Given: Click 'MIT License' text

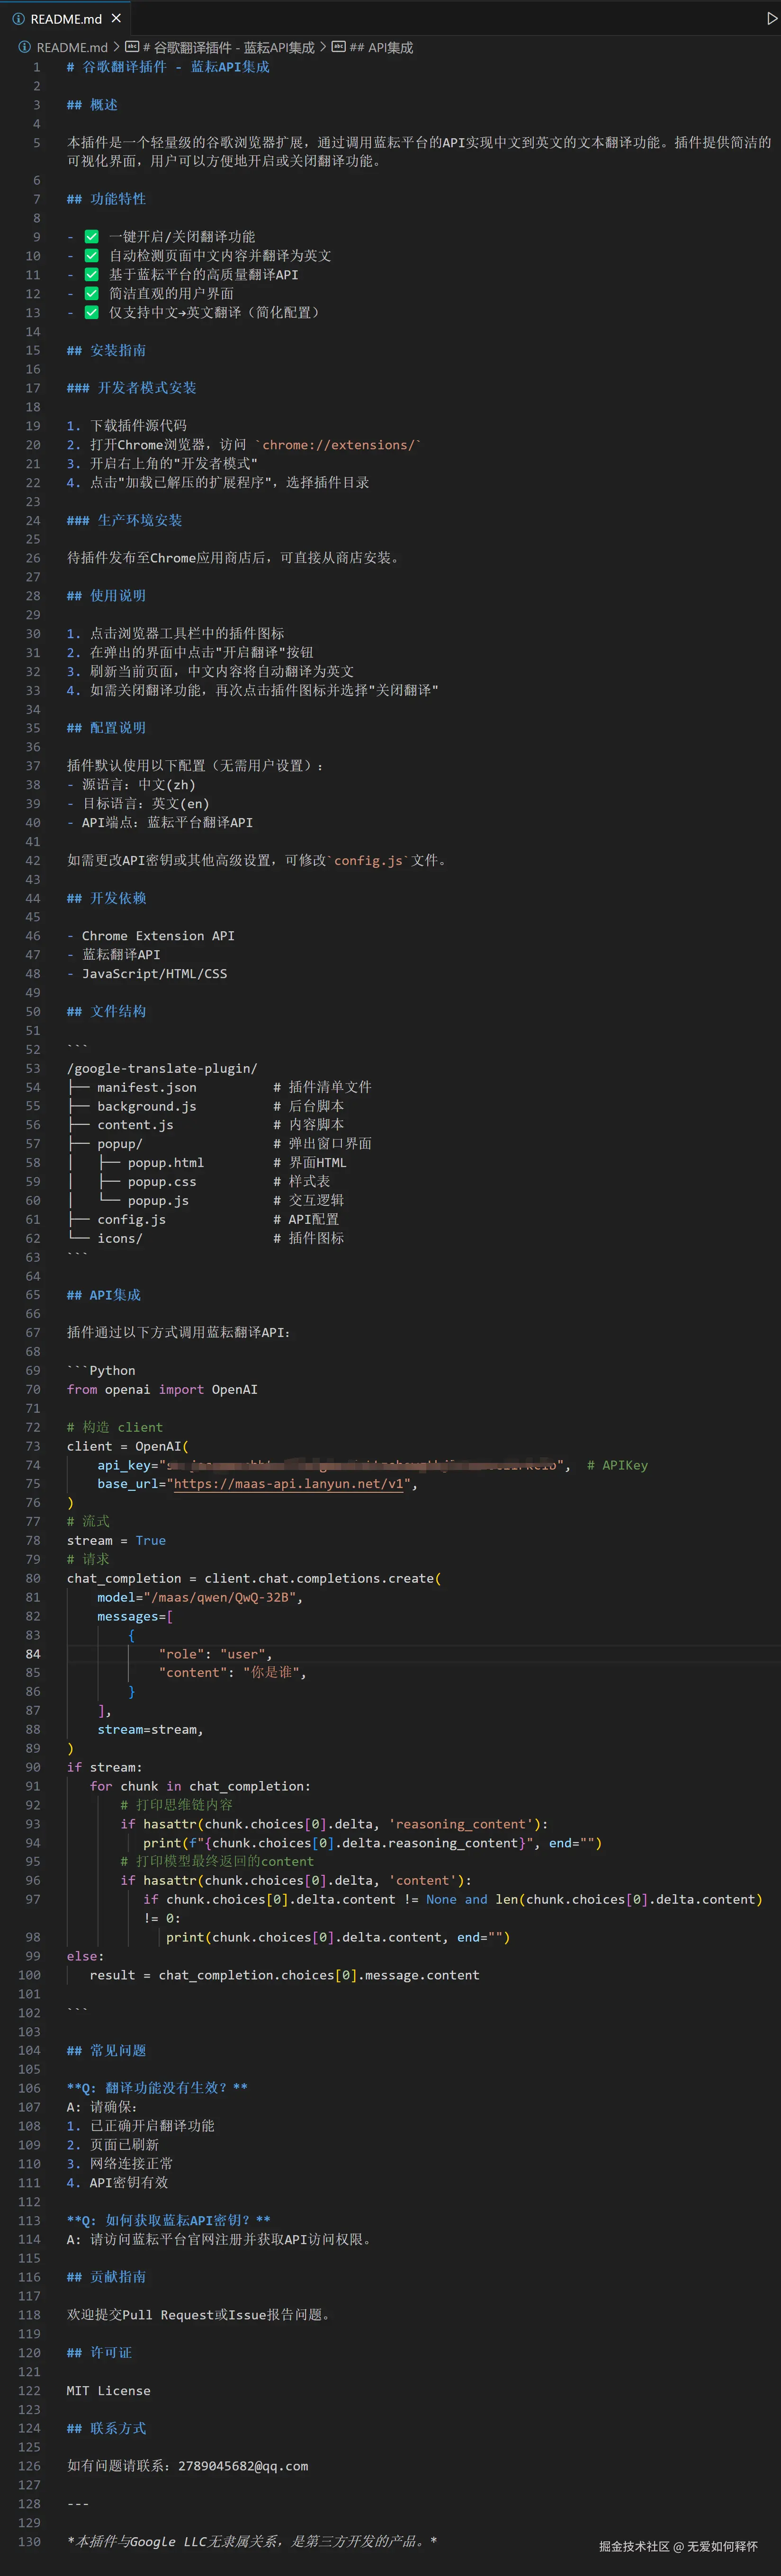Looking at the screenshot, I should [x=109, y=2391].
